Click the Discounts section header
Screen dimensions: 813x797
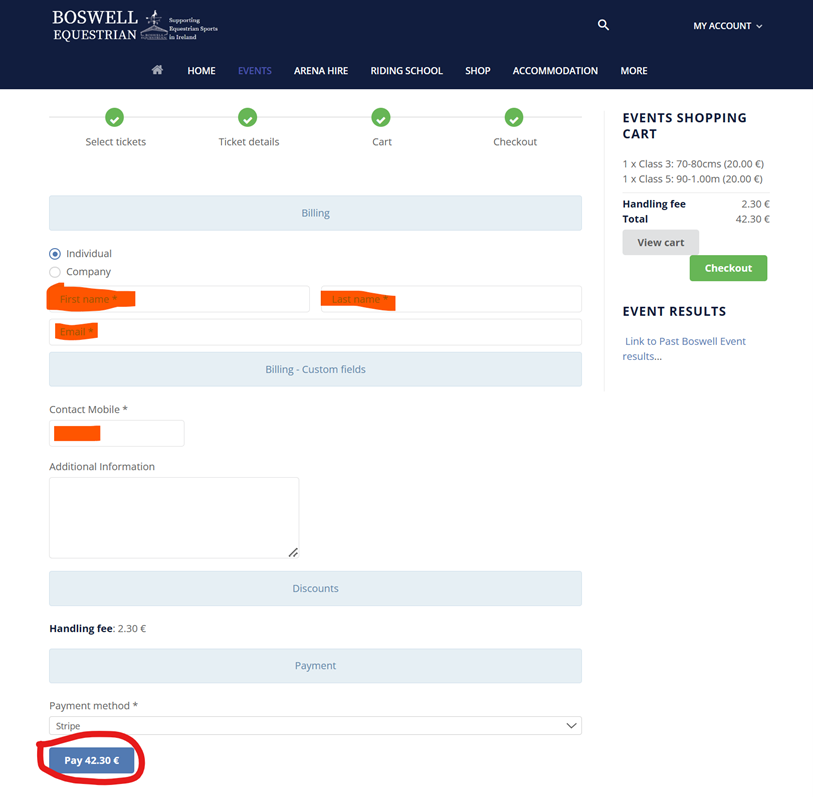(315, 589)
